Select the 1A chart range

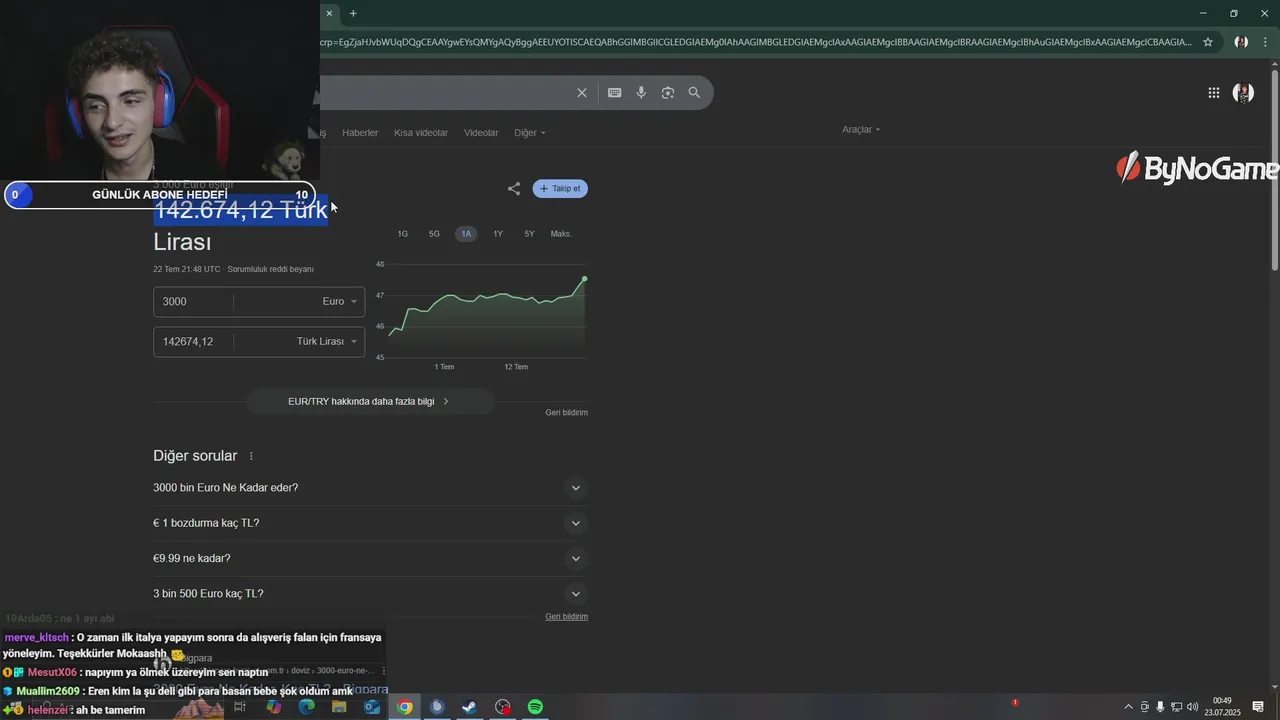point(466,234)
